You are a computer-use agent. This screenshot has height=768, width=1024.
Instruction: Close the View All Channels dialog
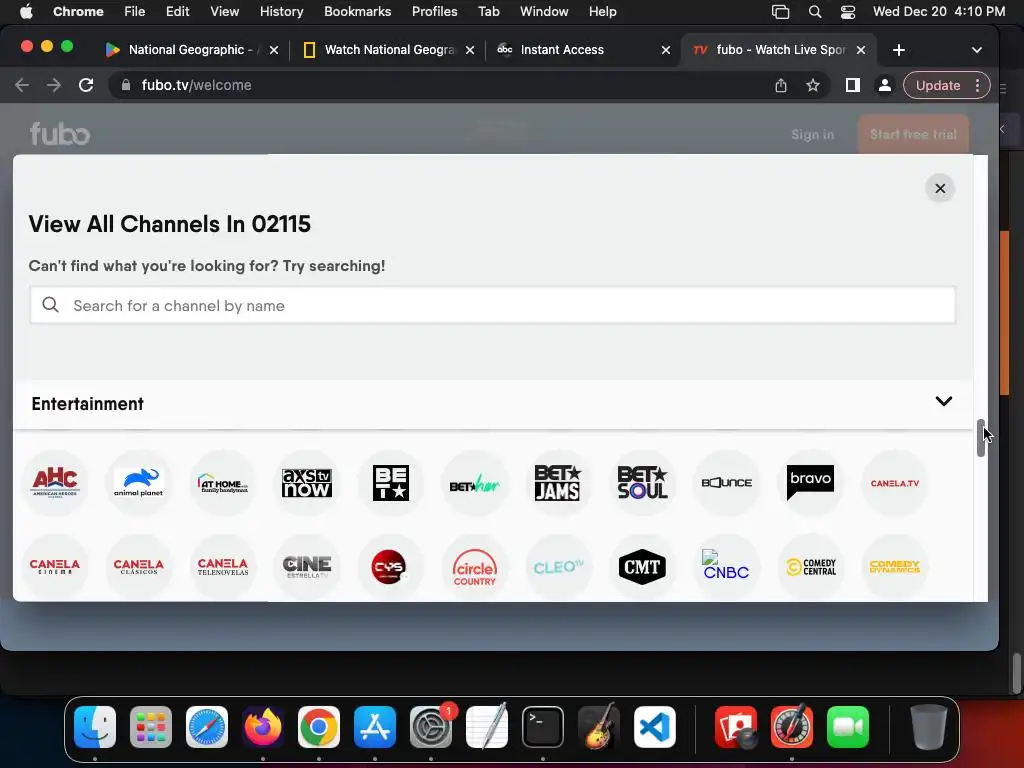click(x=940, y=188)
